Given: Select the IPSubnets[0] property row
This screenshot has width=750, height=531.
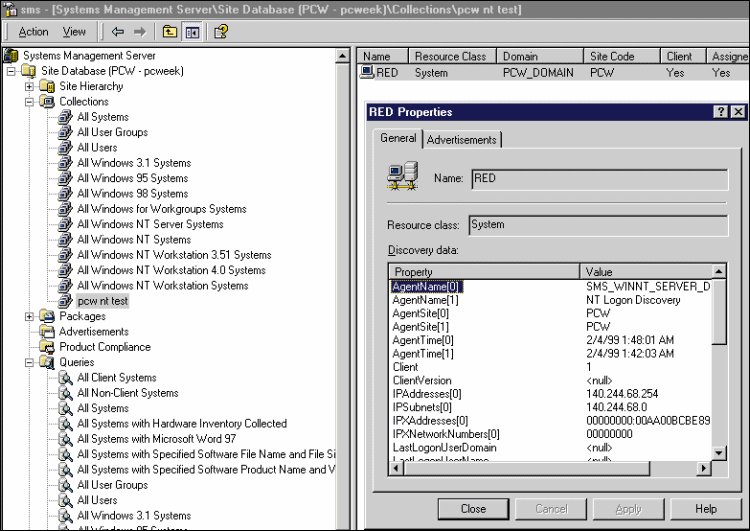Looking at the screenshot, I should point(550,407).
